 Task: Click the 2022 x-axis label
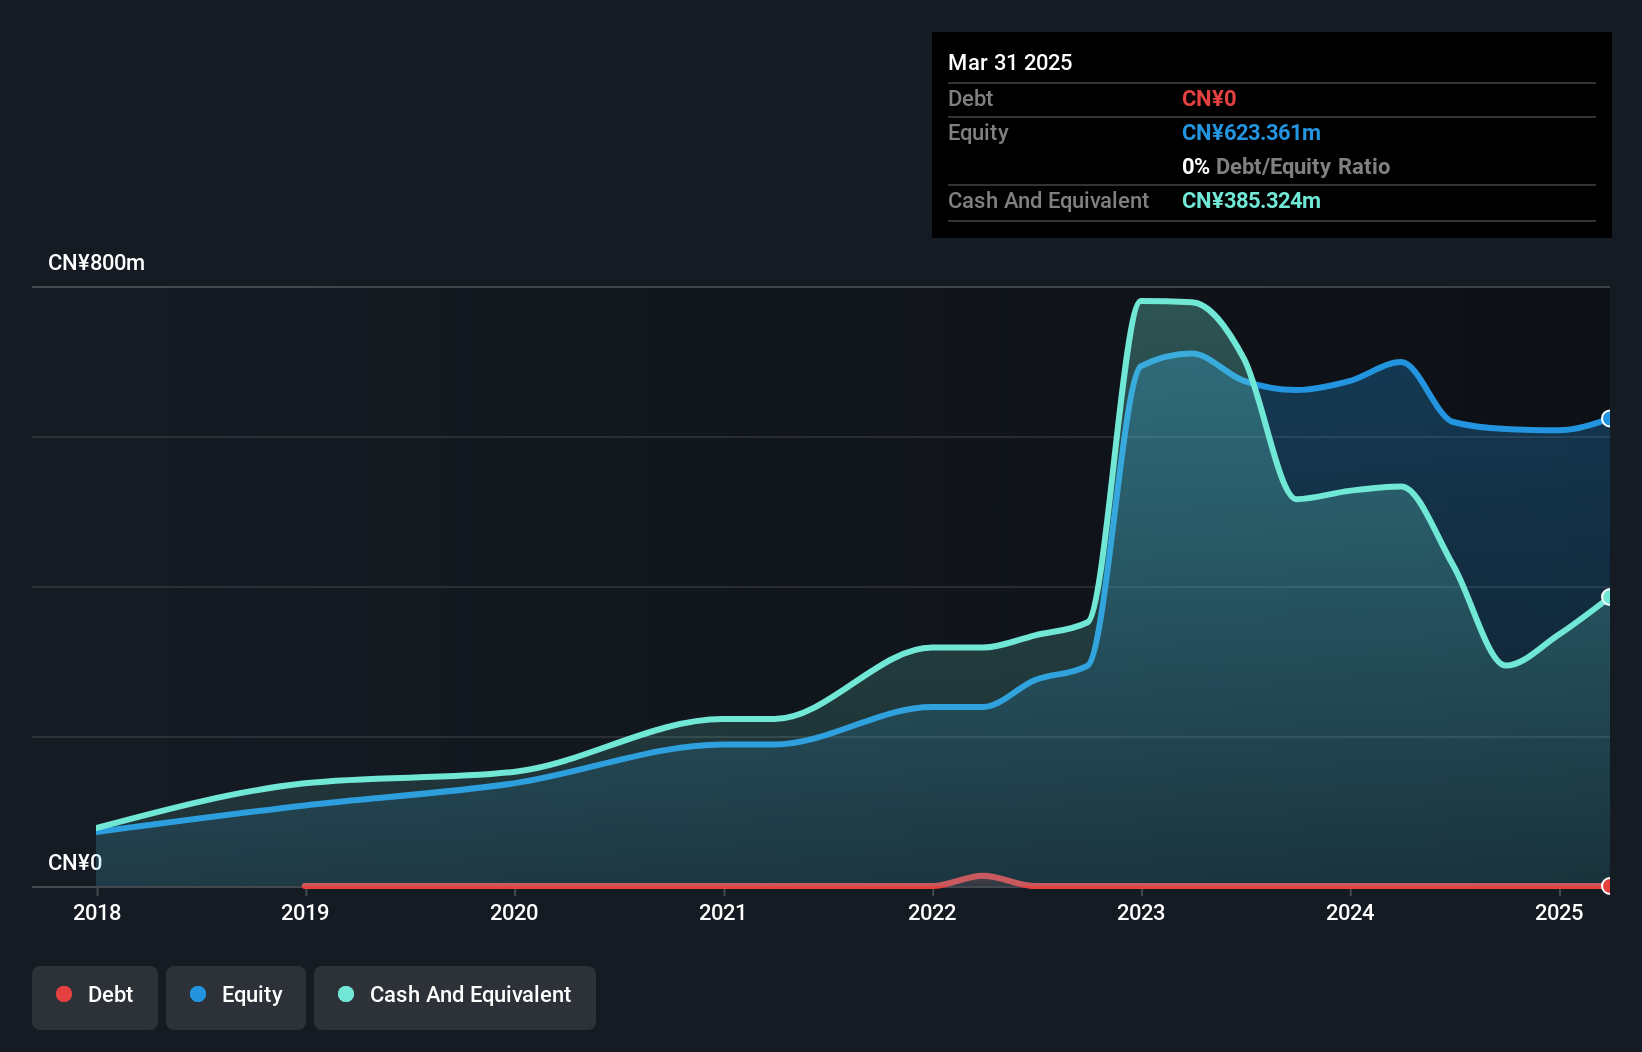click(x=932, y=912)
